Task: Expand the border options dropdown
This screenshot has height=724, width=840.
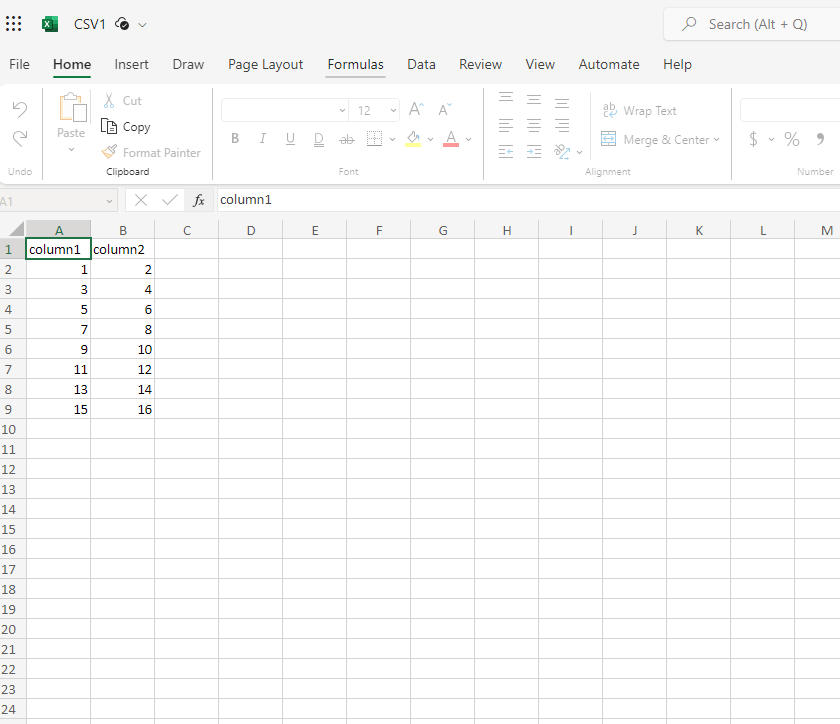Action: [x=391, y=139]
